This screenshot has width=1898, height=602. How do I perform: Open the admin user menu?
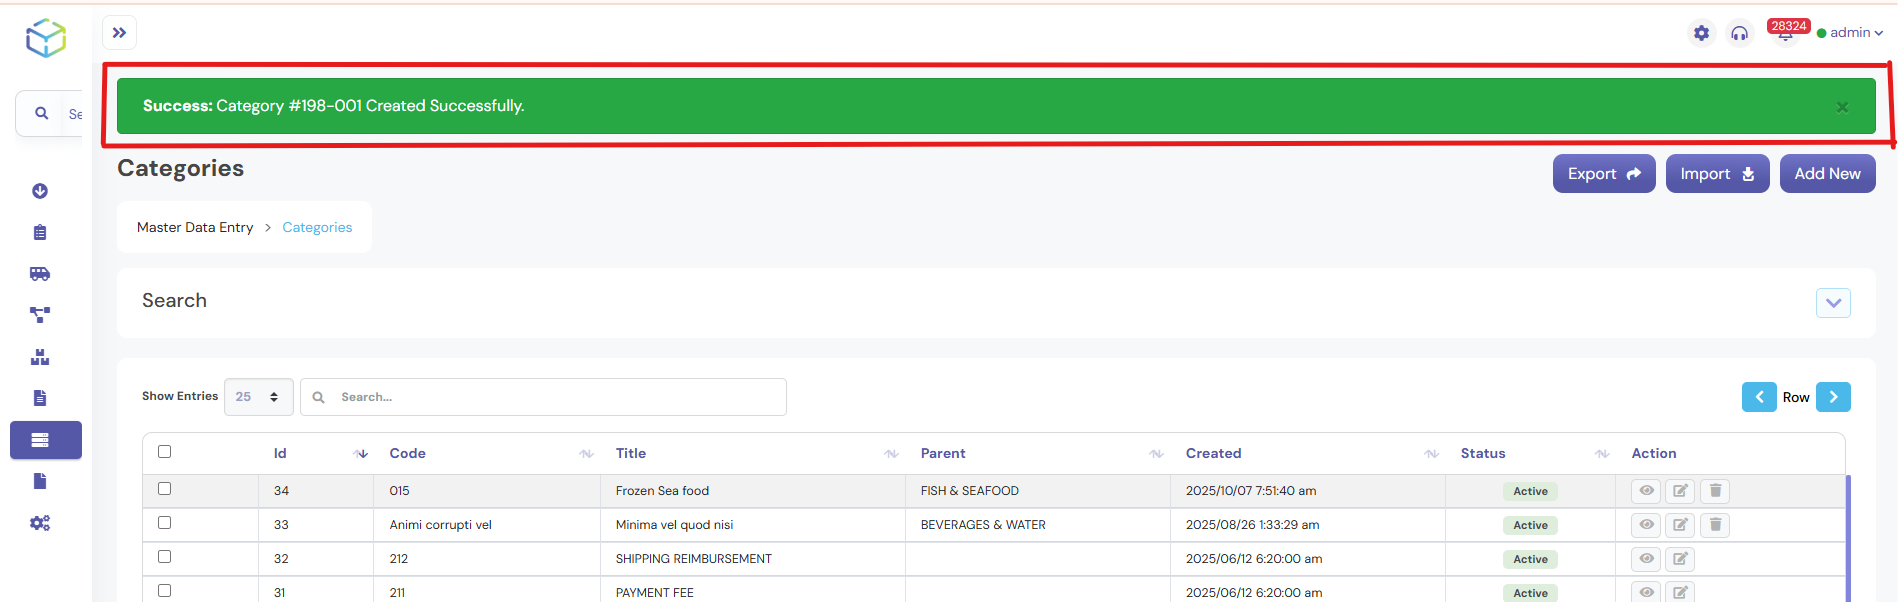tap(1850, 33)
